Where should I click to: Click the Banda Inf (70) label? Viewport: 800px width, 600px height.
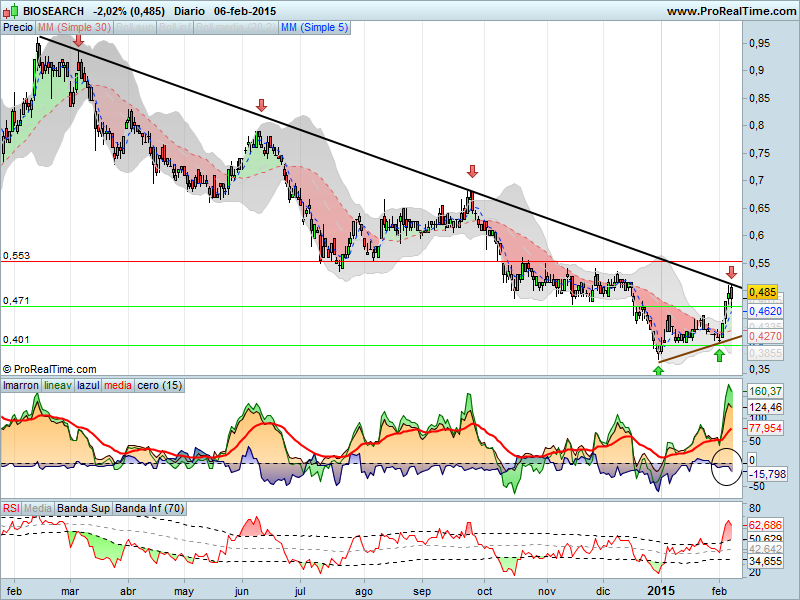click(x=149, y=508)
